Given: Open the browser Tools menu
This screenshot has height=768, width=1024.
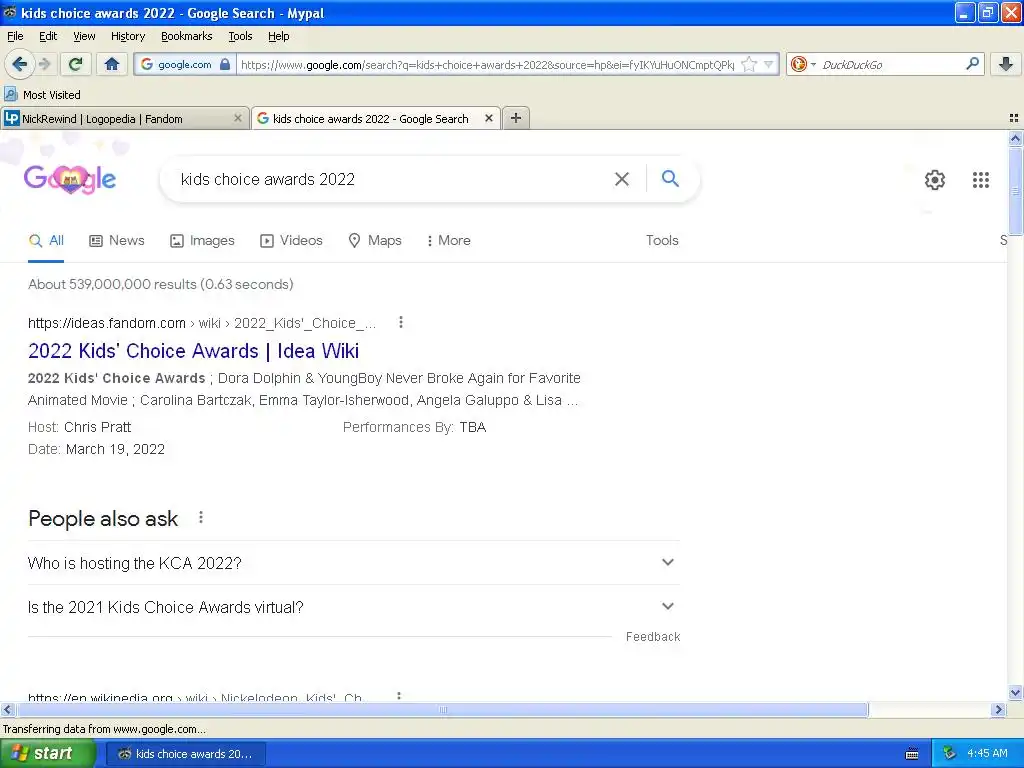Looking at the screenshot, I should pyautogui.click(x=240, y=36).
